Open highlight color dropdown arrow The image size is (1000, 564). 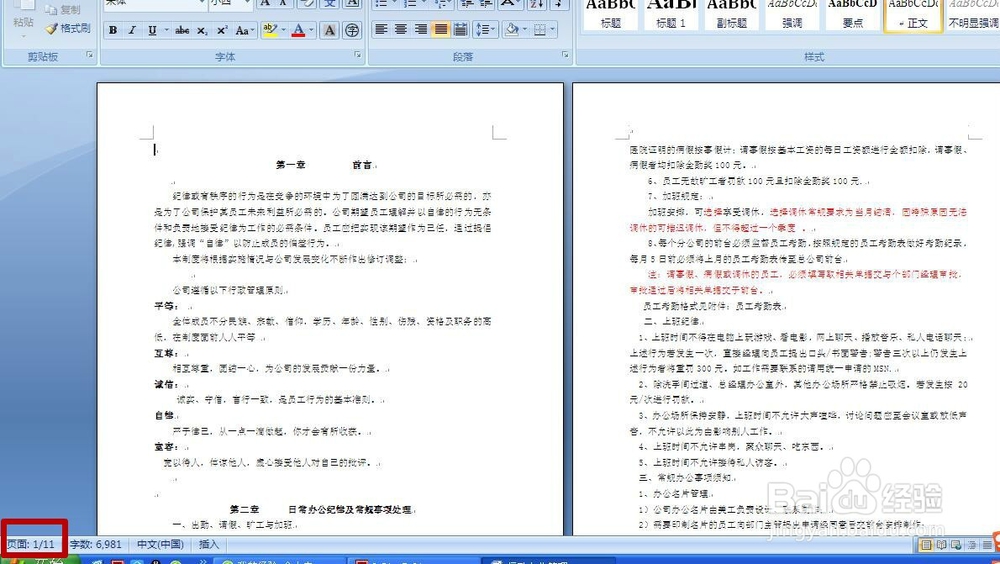click(x=283, y=30)
